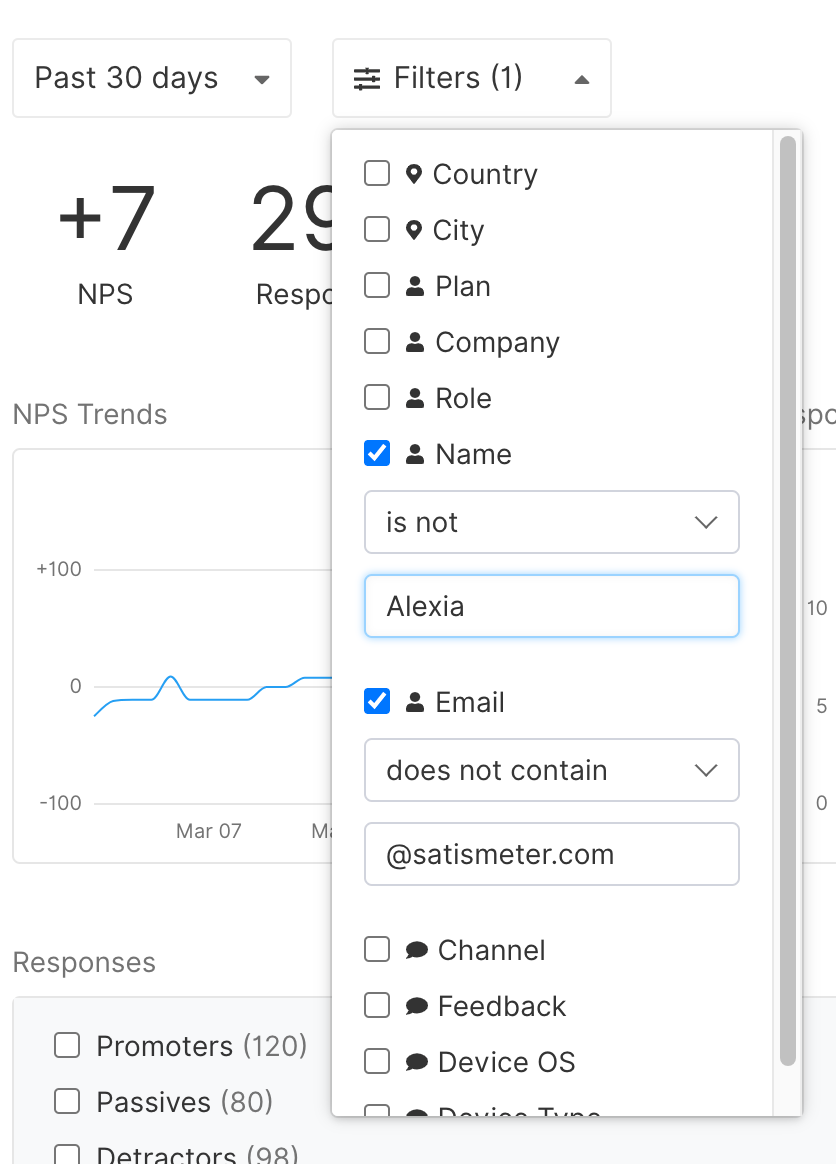Click the Feedback filter label
Image resolution: width=836 pixels, height=1164 pixels.
click(502, 1006)
